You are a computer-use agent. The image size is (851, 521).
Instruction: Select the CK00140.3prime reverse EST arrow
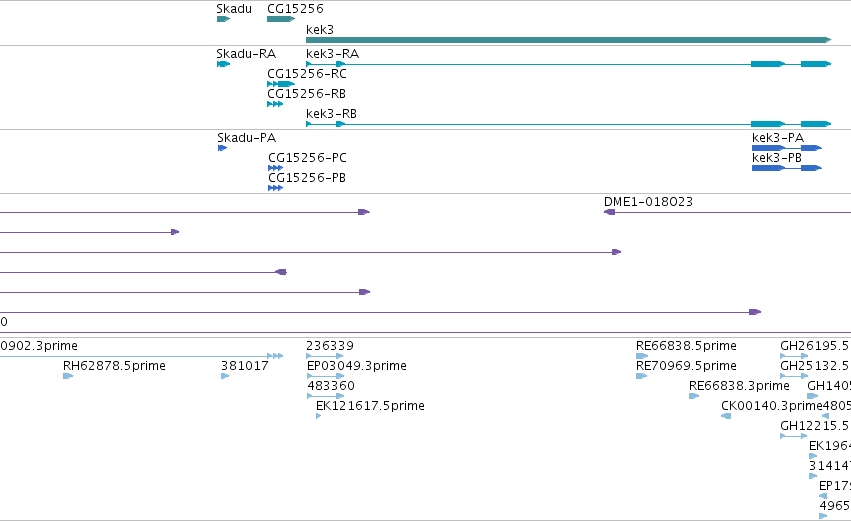(x=726, y=416)
